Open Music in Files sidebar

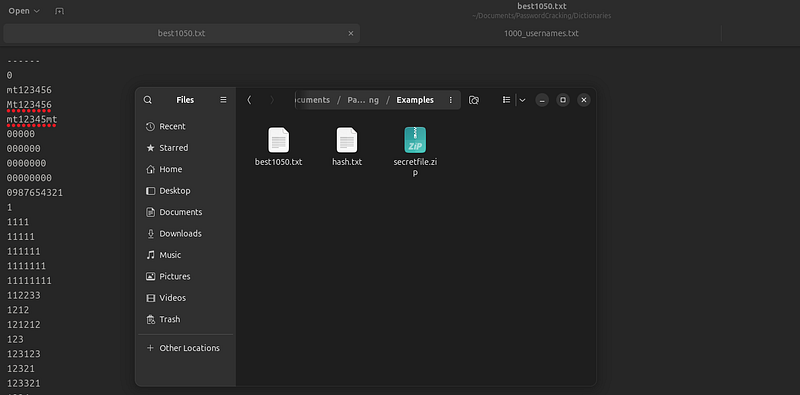point(185,255)
